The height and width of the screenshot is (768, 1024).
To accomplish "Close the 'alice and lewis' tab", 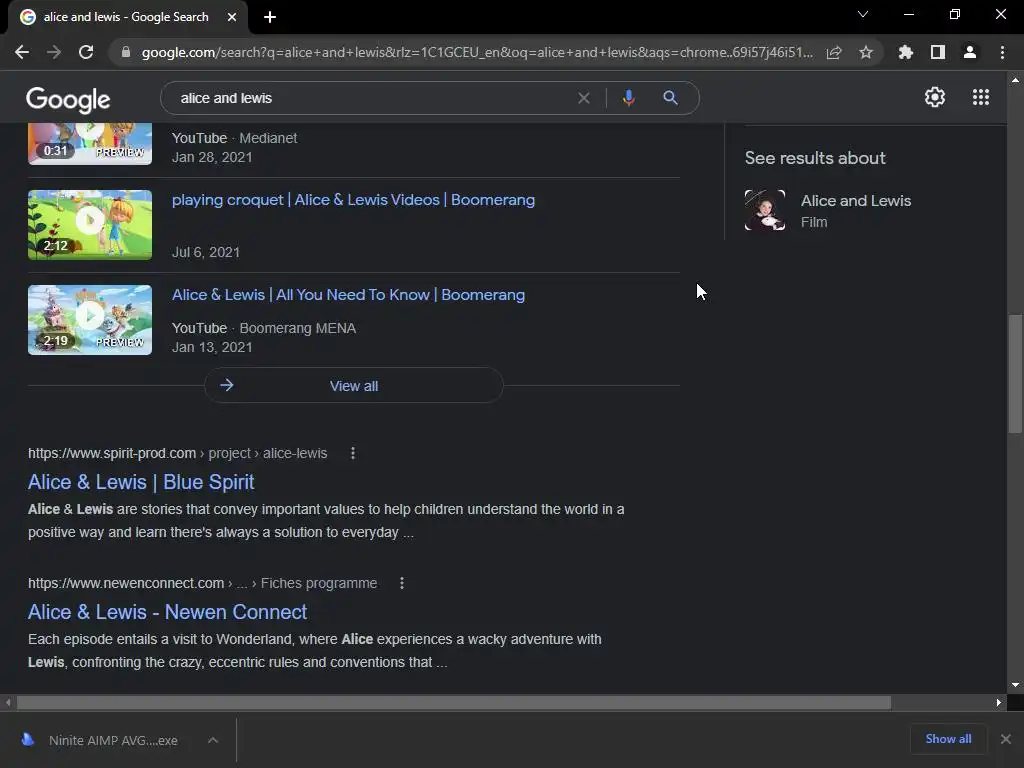I will (232, 17).
